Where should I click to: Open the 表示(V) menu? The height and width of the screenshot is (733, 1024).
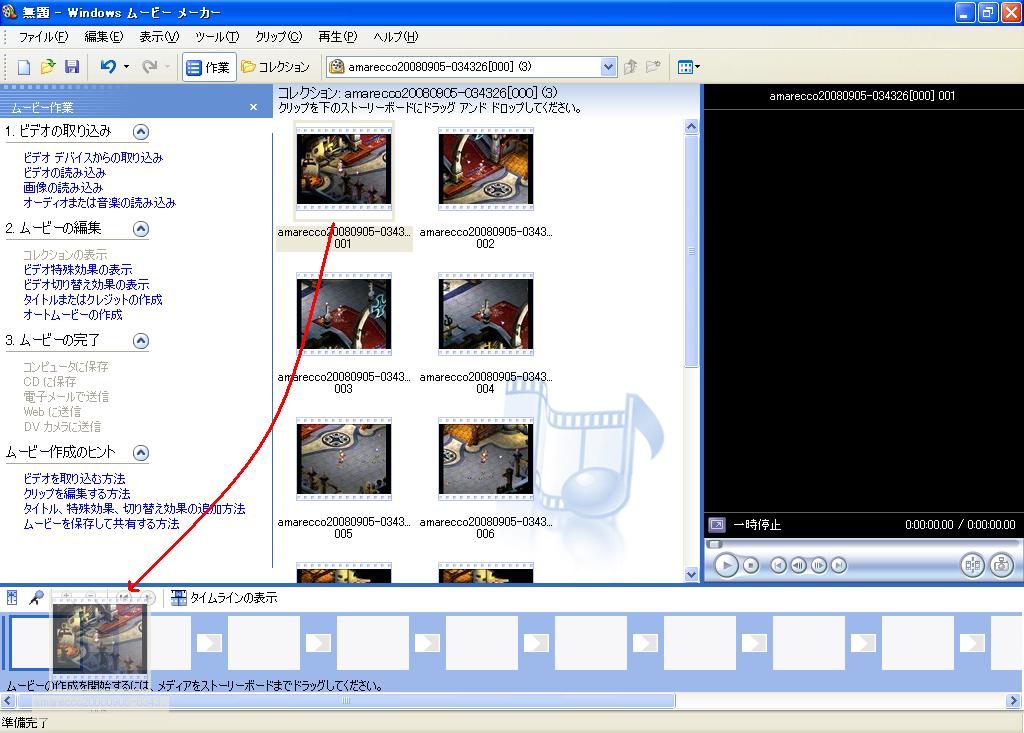(159, 37)
